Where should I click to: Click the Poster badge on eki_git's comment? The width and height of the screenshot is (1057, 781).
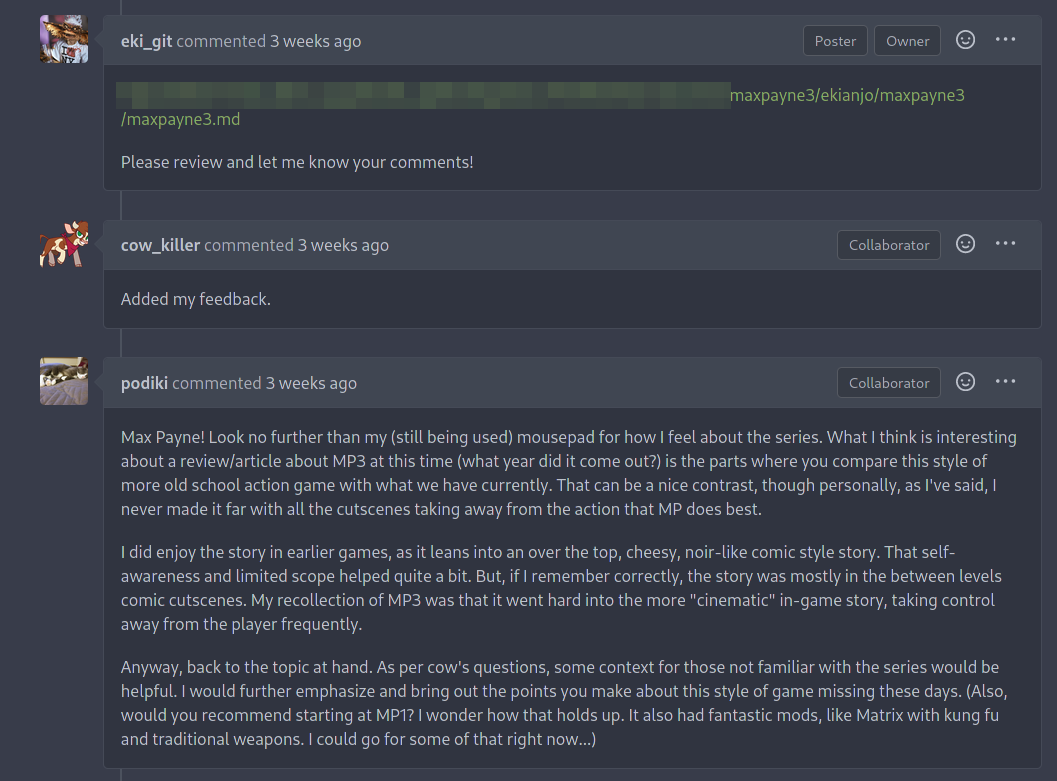point(835,41)
